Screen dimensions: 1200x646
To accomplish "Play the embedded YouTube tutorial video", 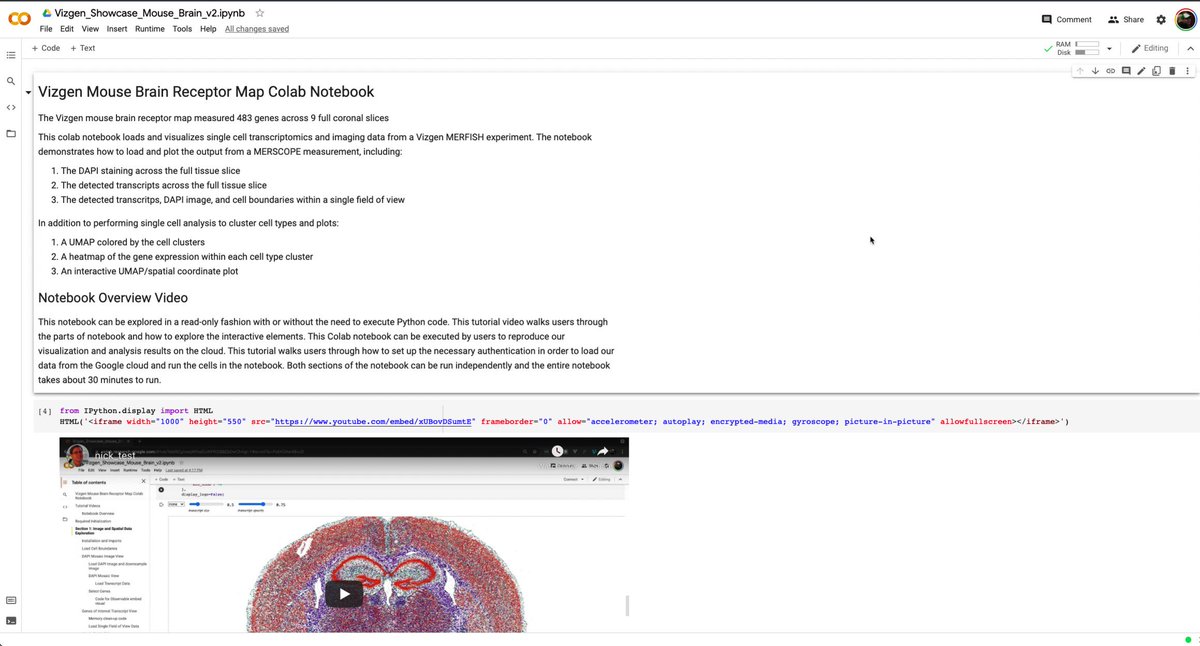I will pyautogui.click(x=344, y=594).
